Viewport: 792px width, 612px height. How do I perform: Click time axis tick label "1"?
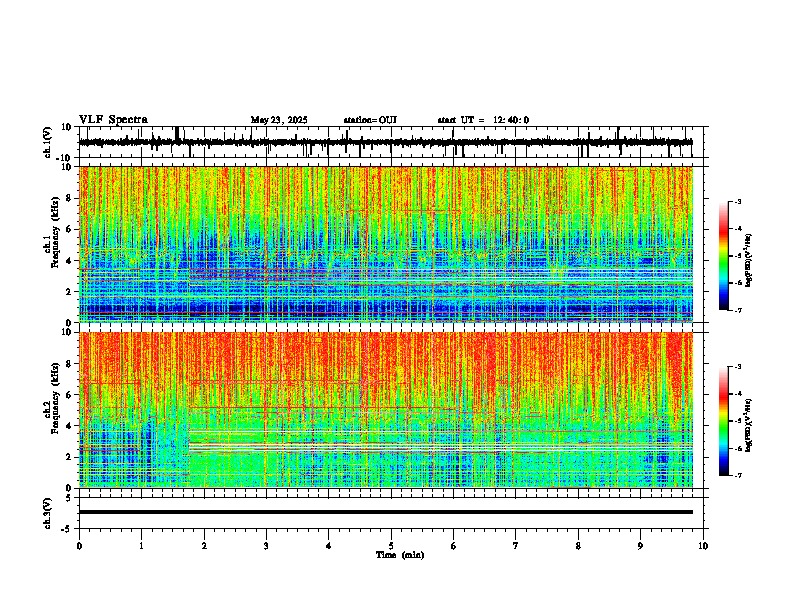[141, 546]
